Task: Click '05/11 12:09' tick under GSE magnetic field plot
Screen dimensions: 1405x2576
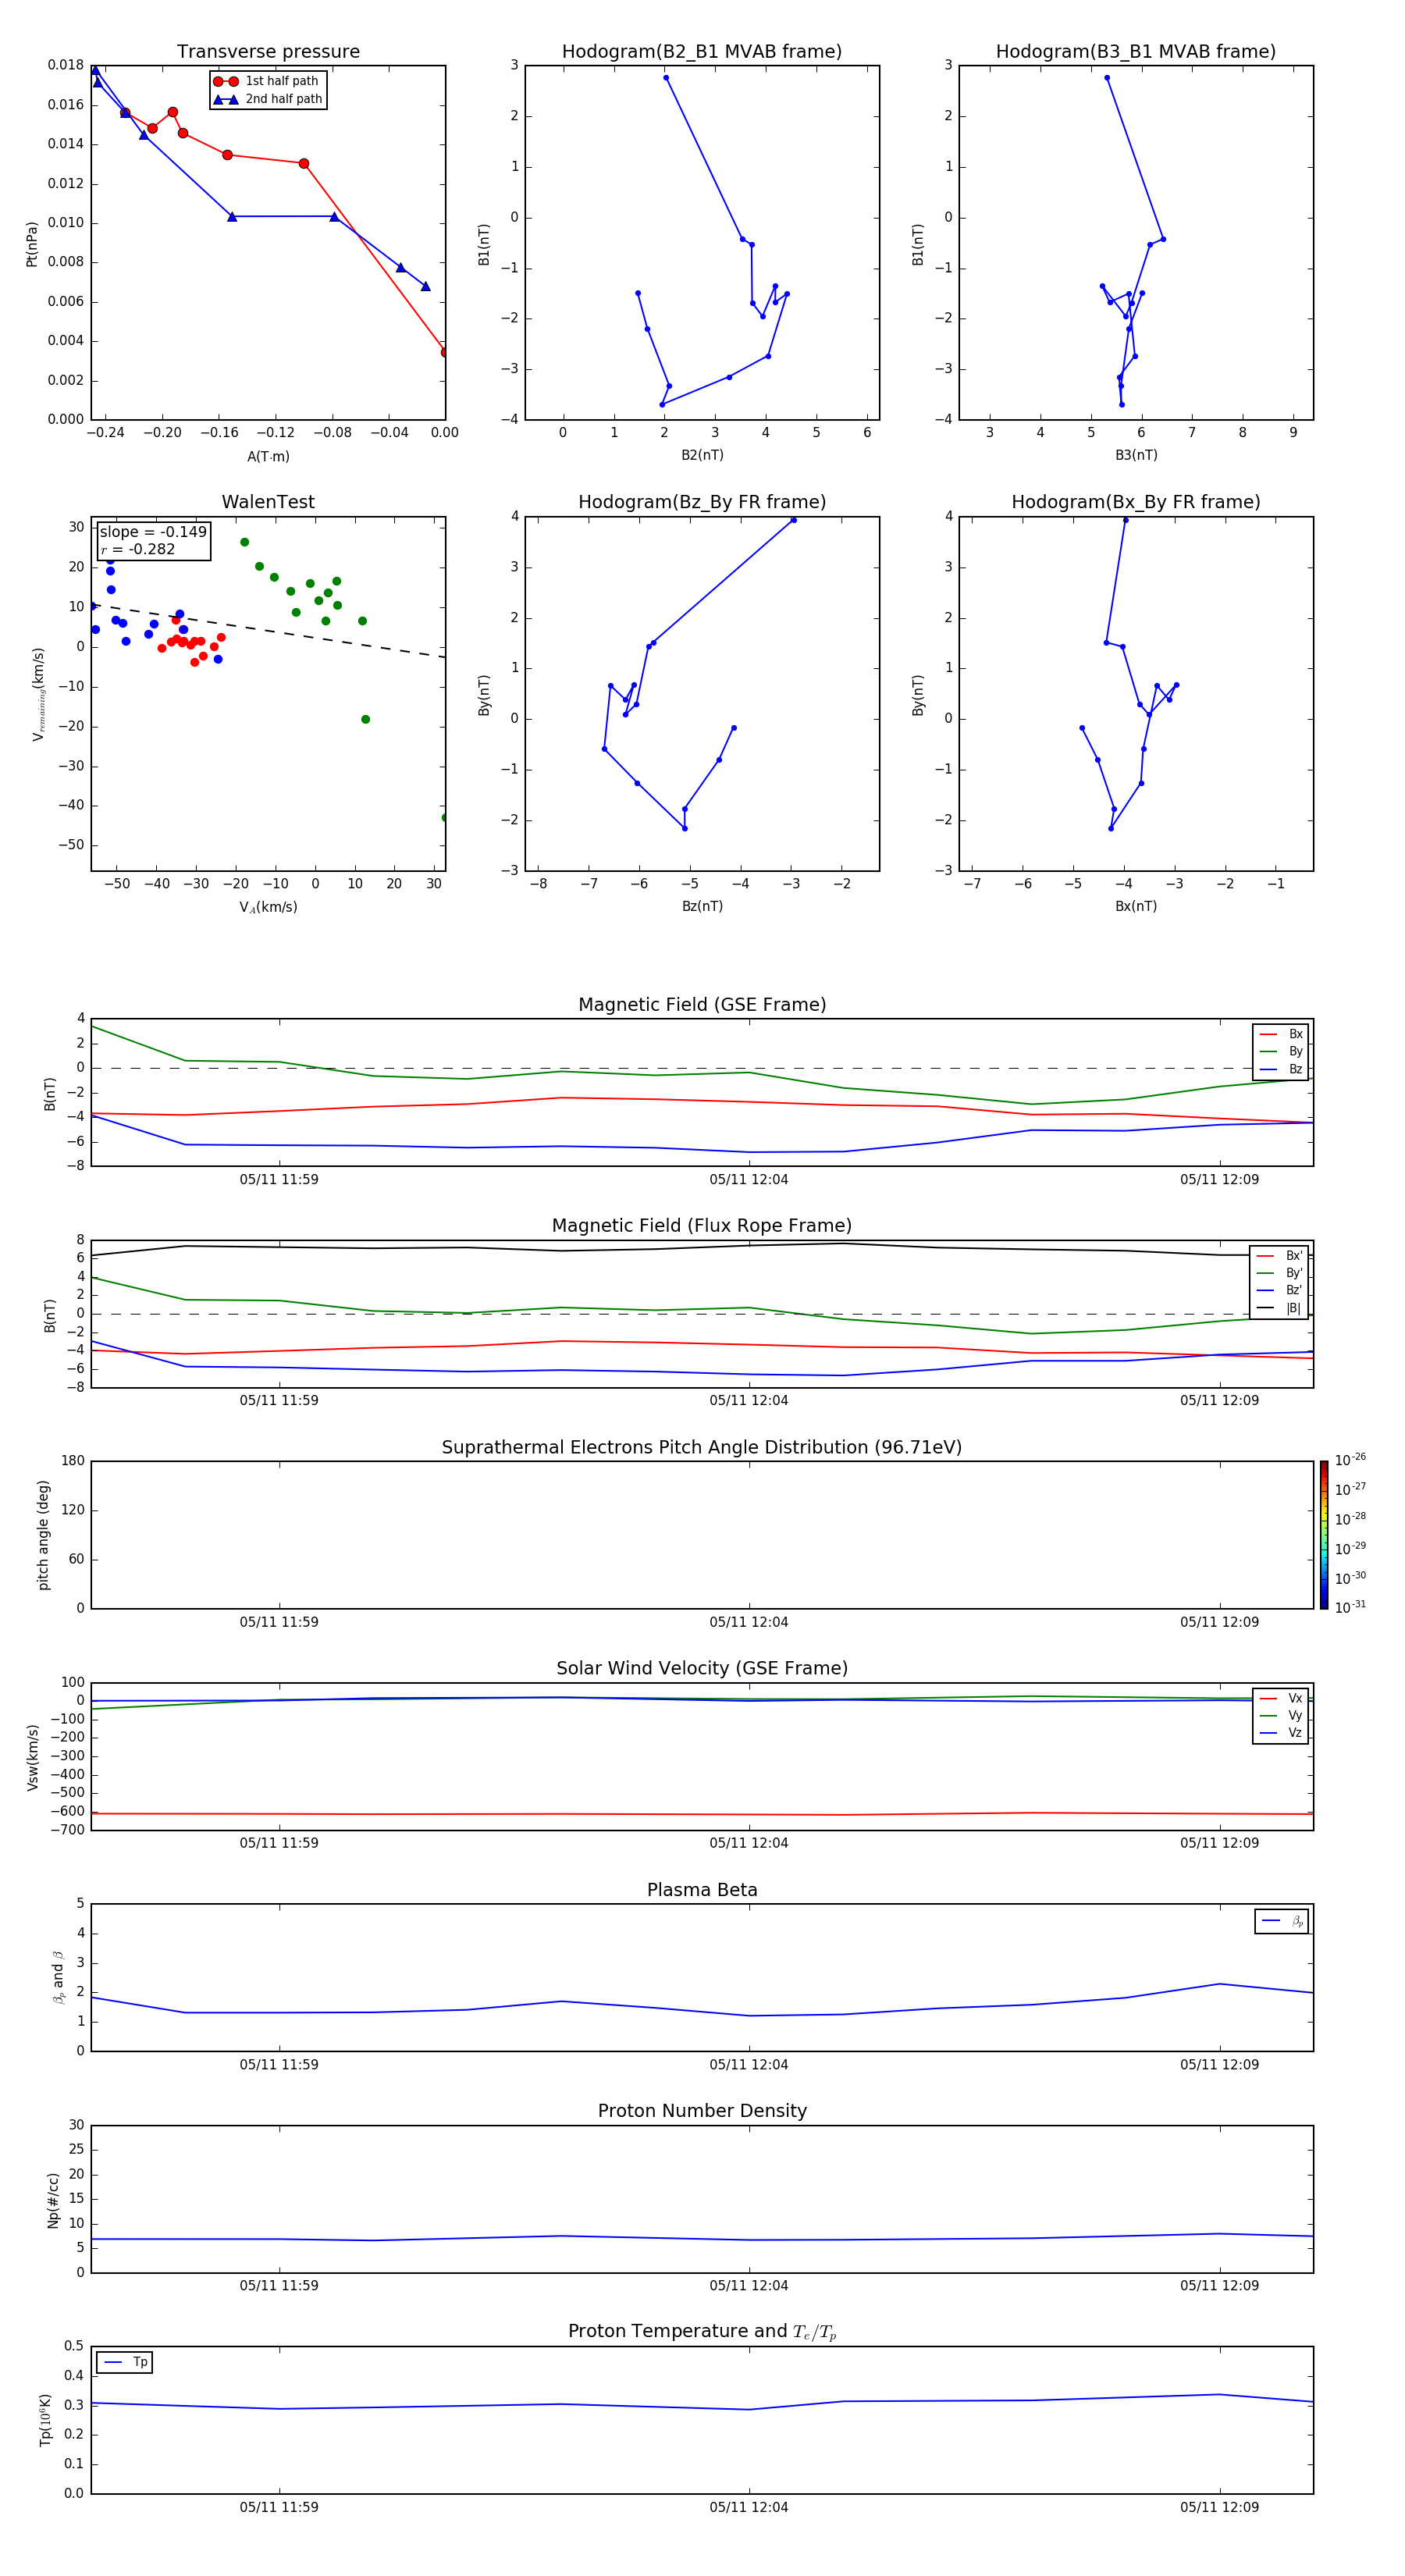Action: [x=1219, y=1179]
